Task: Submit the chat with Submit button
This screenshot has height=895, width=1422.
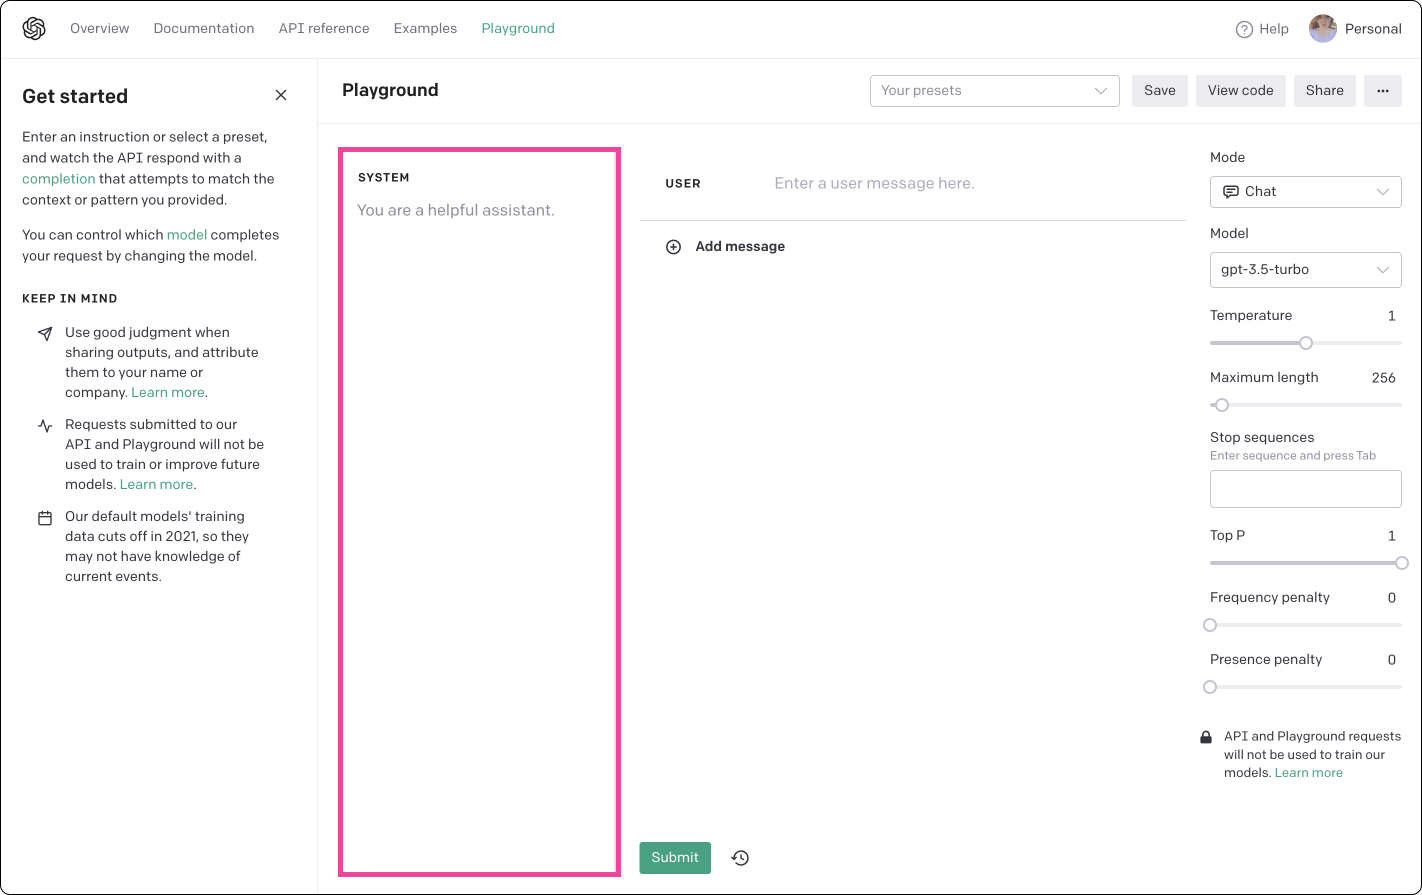Action: click(x=675, y=857)
